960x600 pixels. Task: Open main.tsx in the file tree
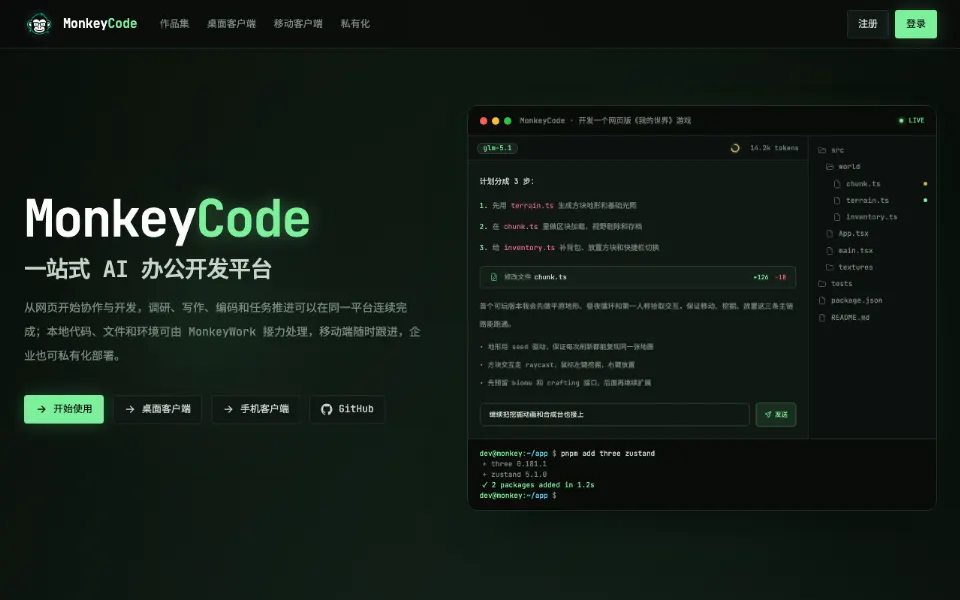[x=849, y=250]
